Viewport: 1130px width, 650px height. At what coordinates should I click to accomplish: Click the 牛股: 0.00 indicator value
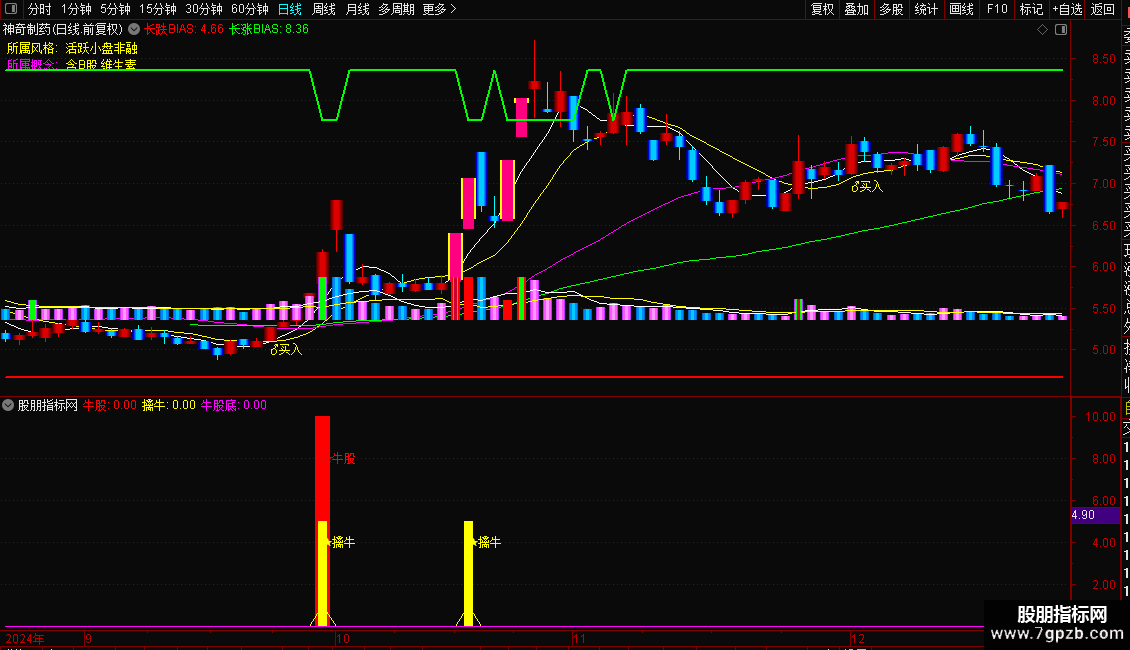coord(110,405)
